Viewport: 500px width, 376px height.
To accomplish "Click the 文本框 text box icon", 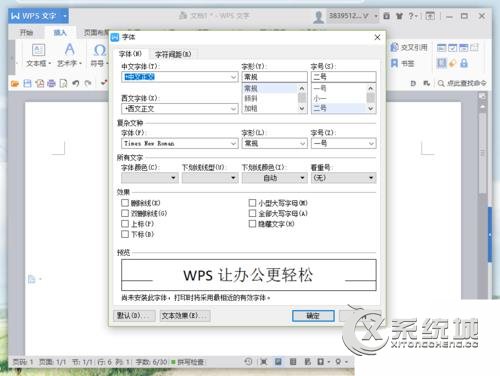I will pyautogui.click(x=38, y=50).
